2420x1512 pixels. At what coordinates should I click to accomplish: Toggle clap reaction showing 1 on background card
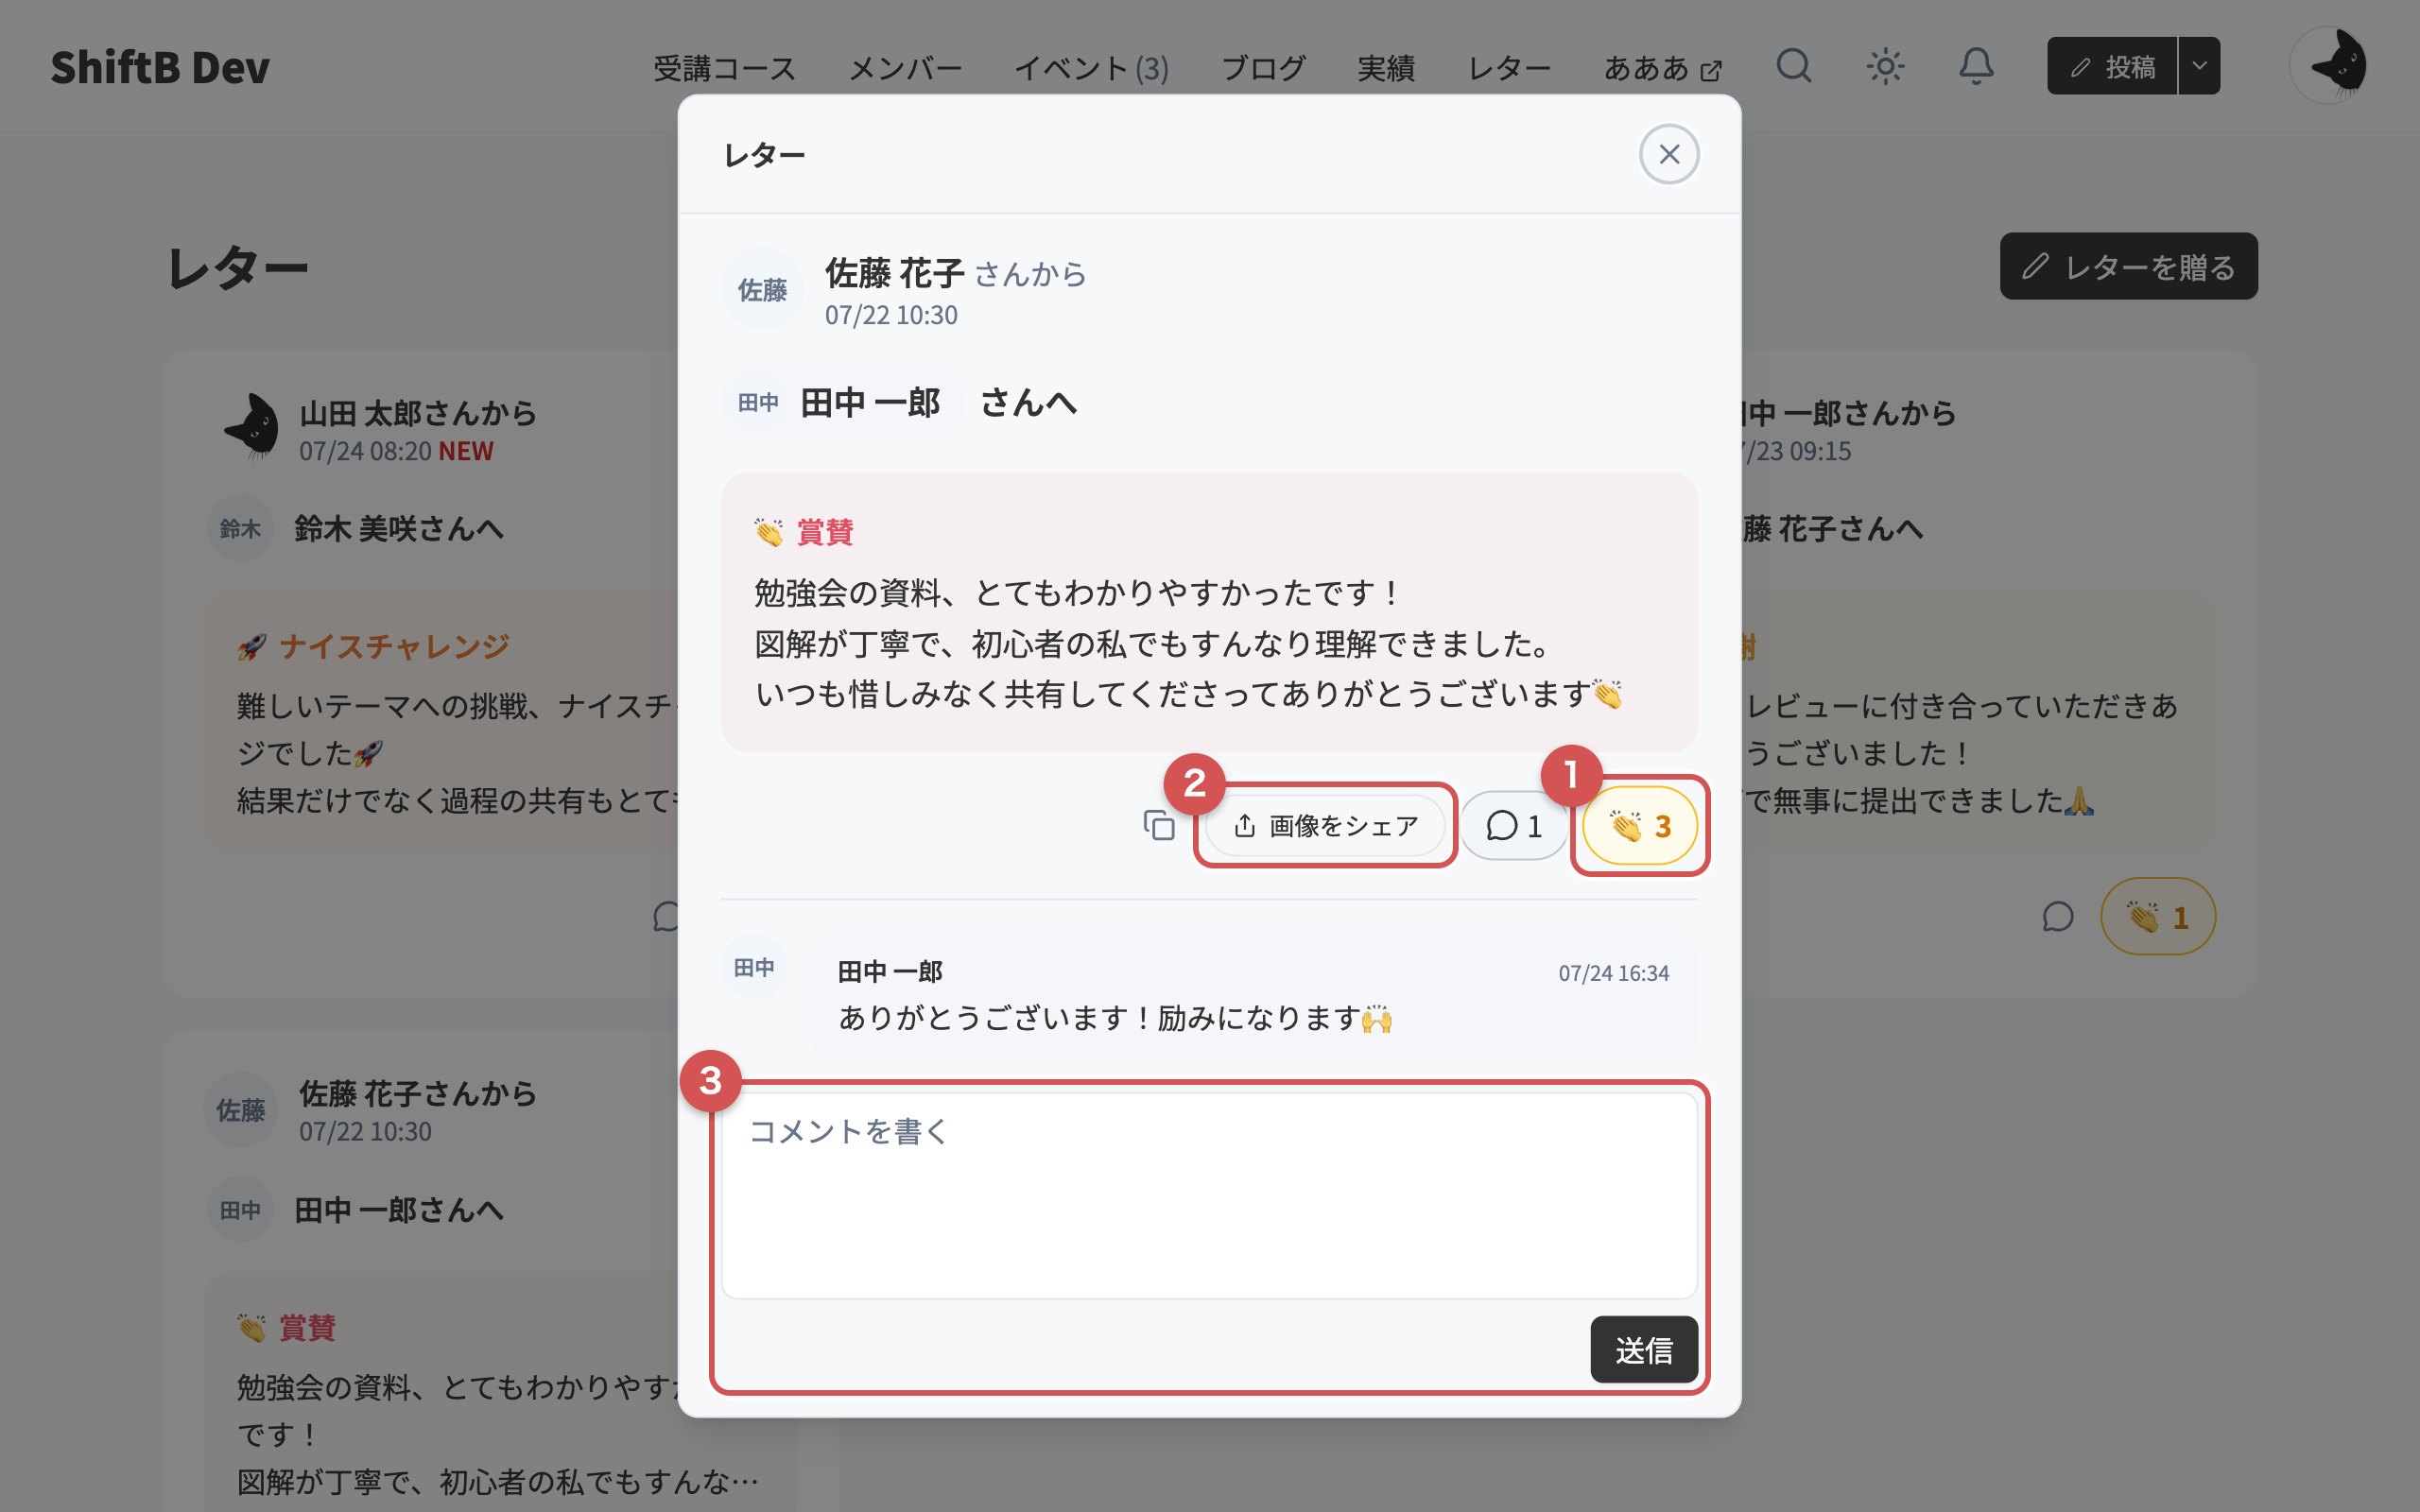(x=2158, y=916)
